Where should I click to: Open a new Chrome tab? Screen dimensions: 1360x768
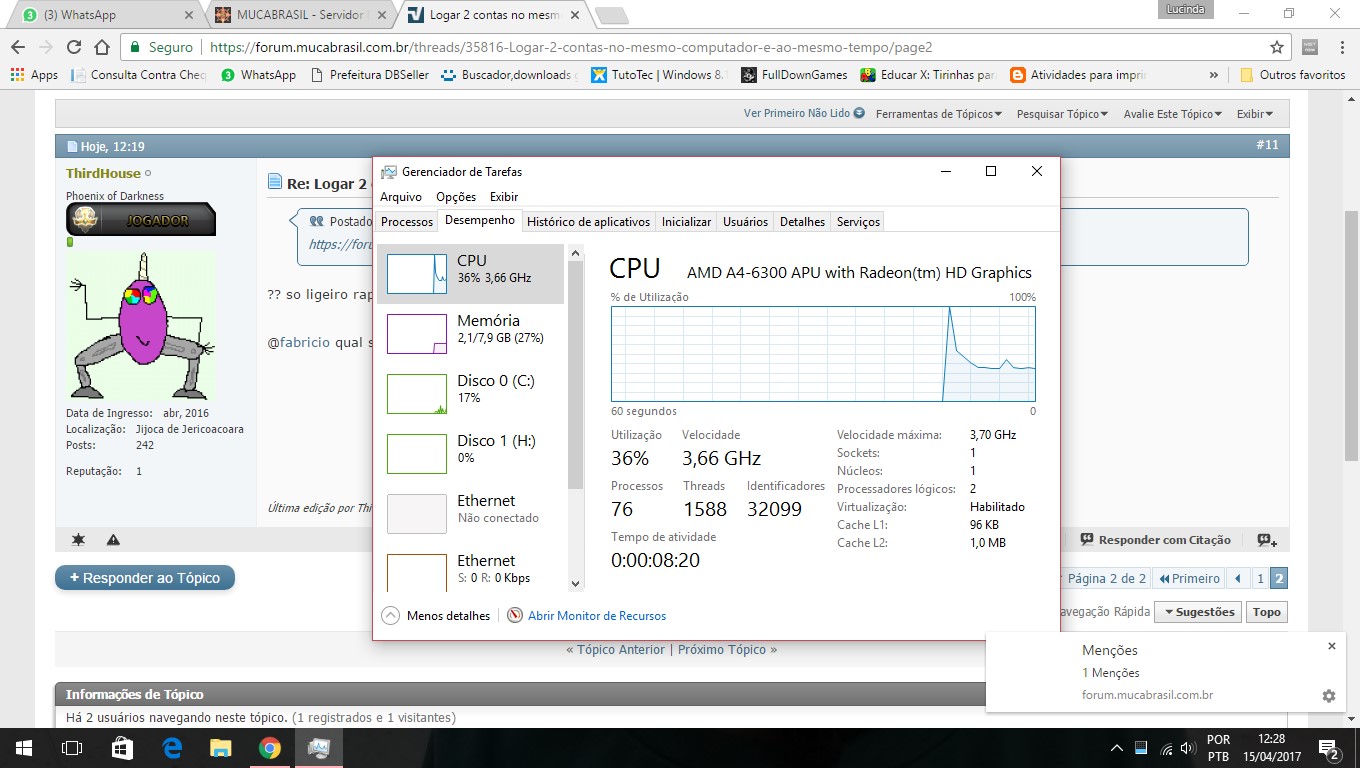(x=611, y=15)
